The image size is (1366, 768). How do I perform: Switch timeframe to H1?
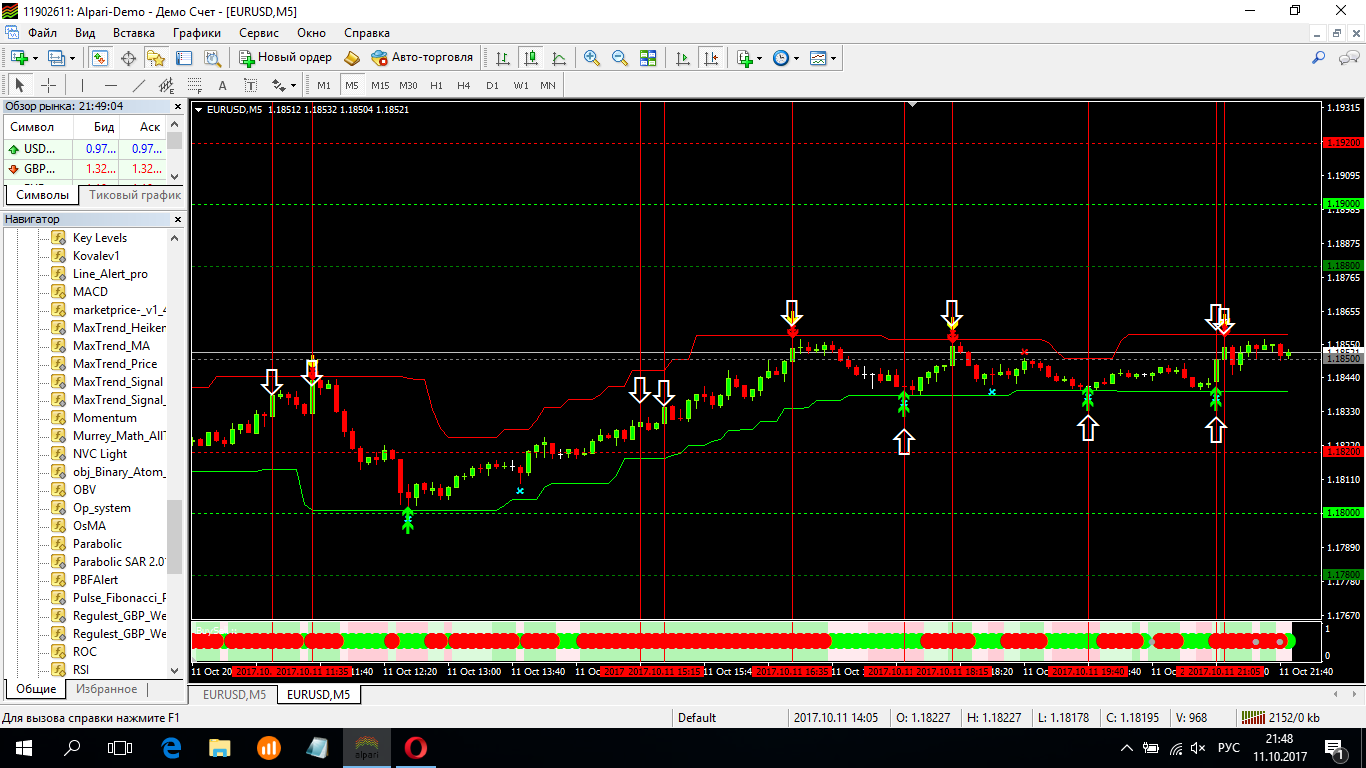click(x=436, y=85)
